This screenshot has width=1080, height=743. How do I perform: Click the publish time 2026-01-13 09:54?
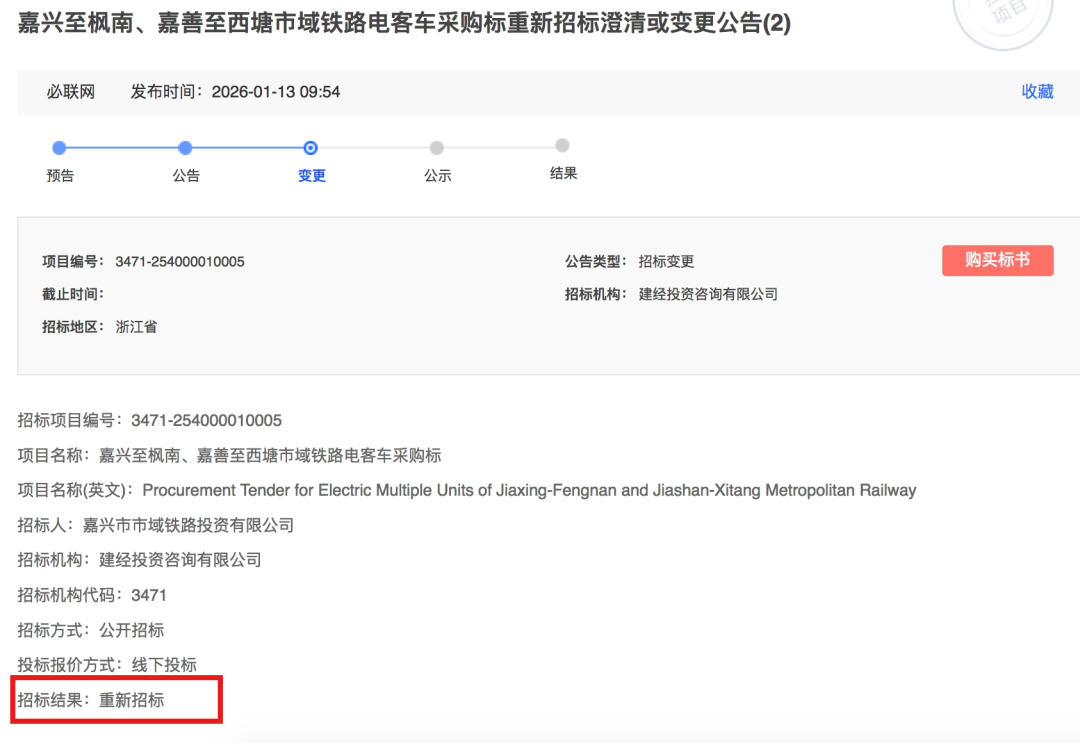click(276, 92)
